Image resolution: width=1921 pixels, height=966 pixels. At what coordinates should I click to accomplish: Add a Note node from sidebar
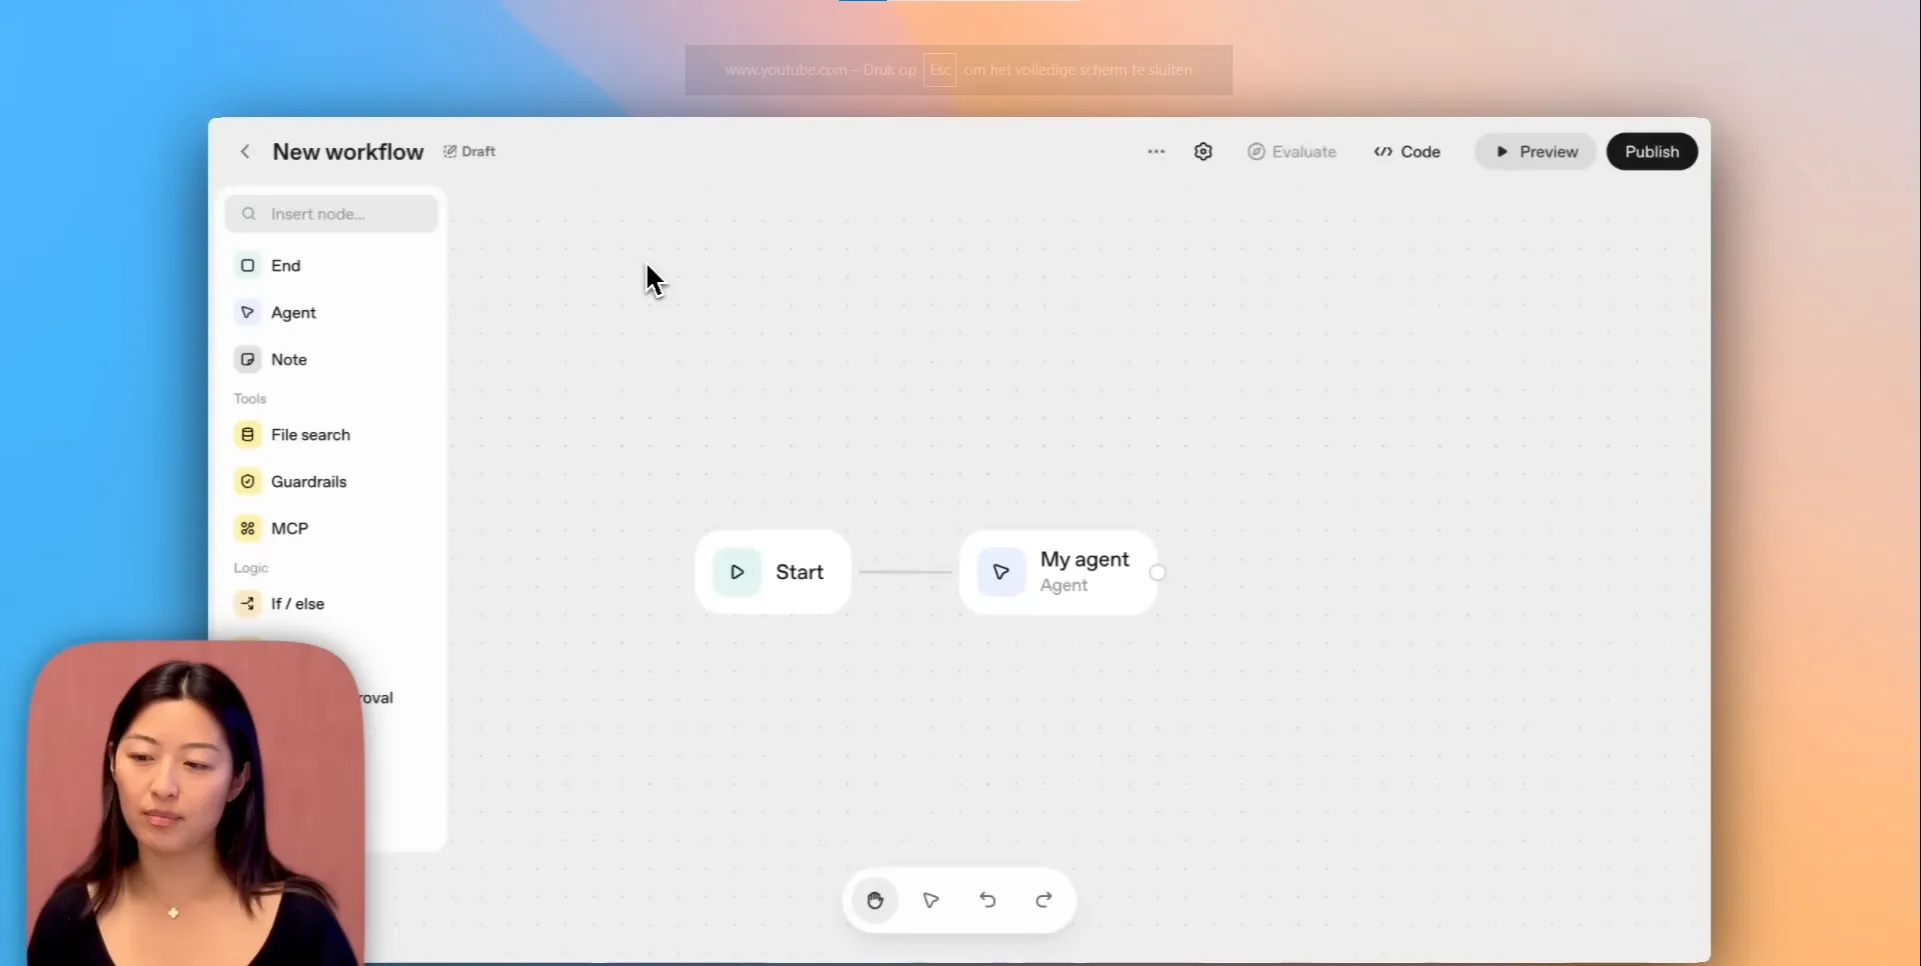pos(288,360)
